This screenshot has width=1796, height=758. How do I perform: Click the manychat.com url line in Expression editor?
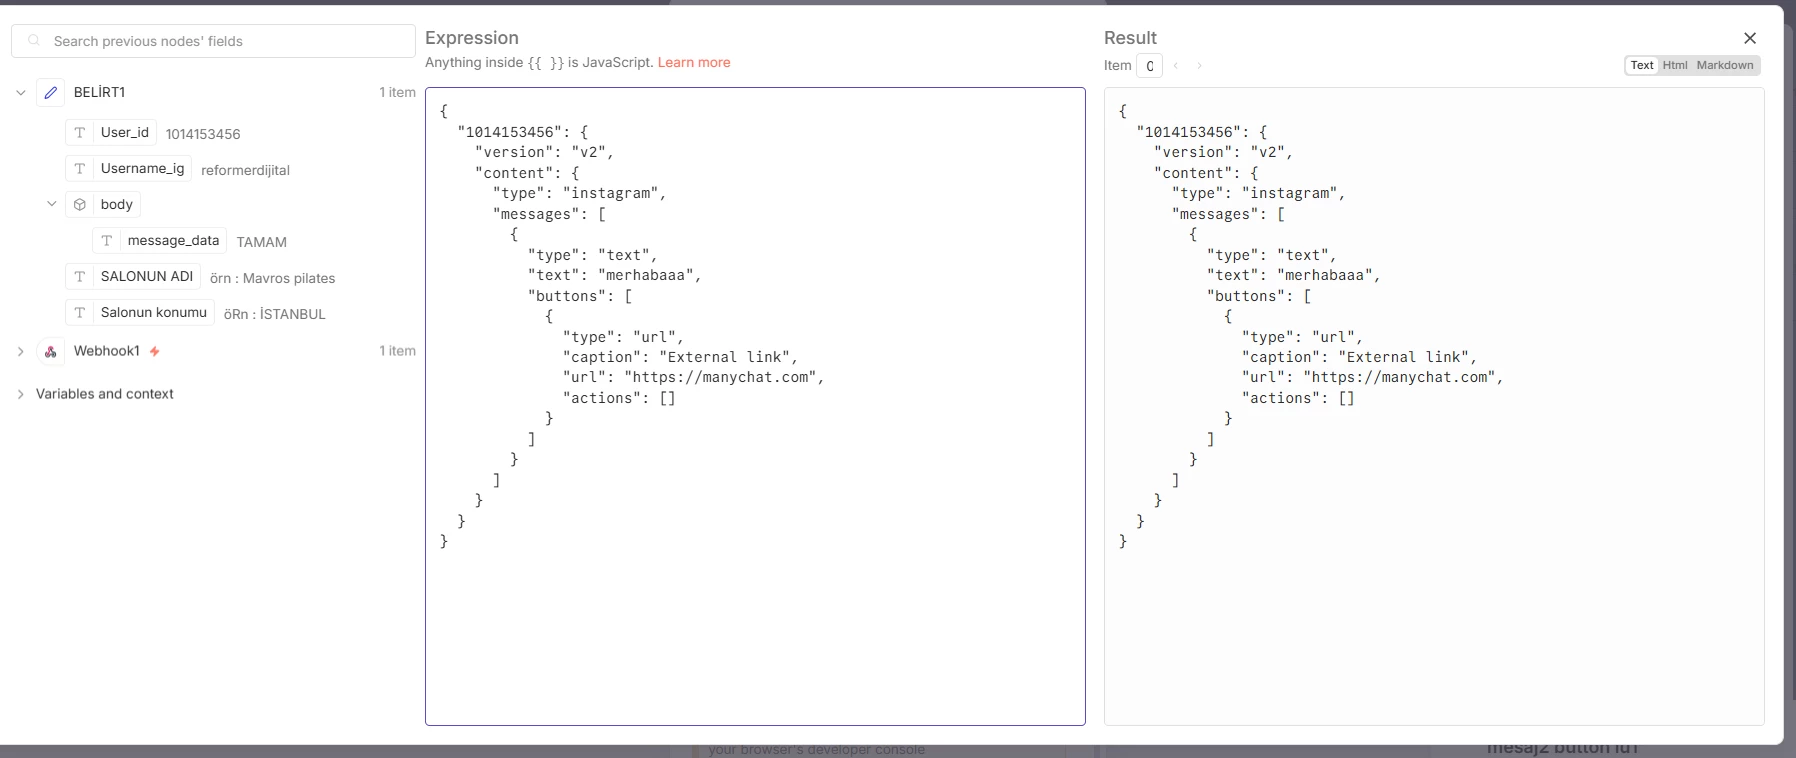pyautogui.click(x=694, y=377)
